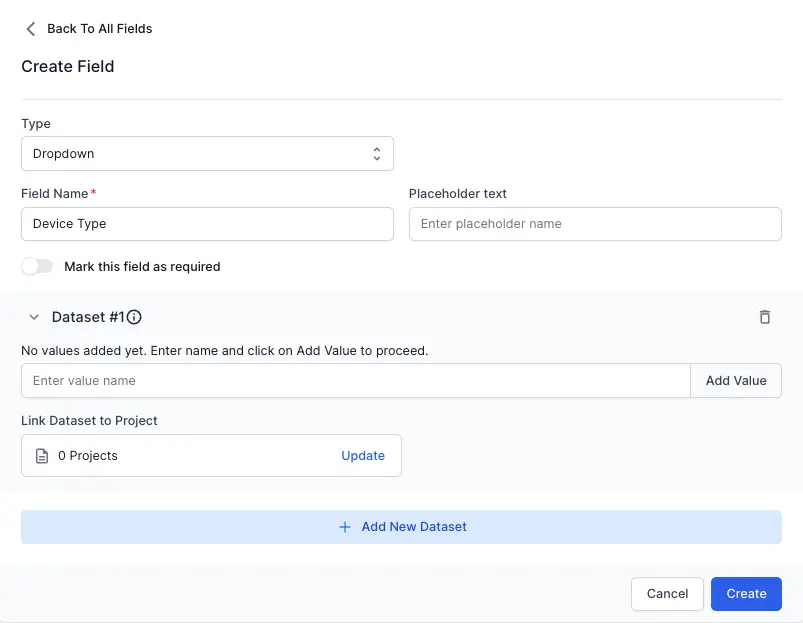Click the back arrow icon
Image resolution: width=803 pixels, height=623 pixels.
[31, 29]
